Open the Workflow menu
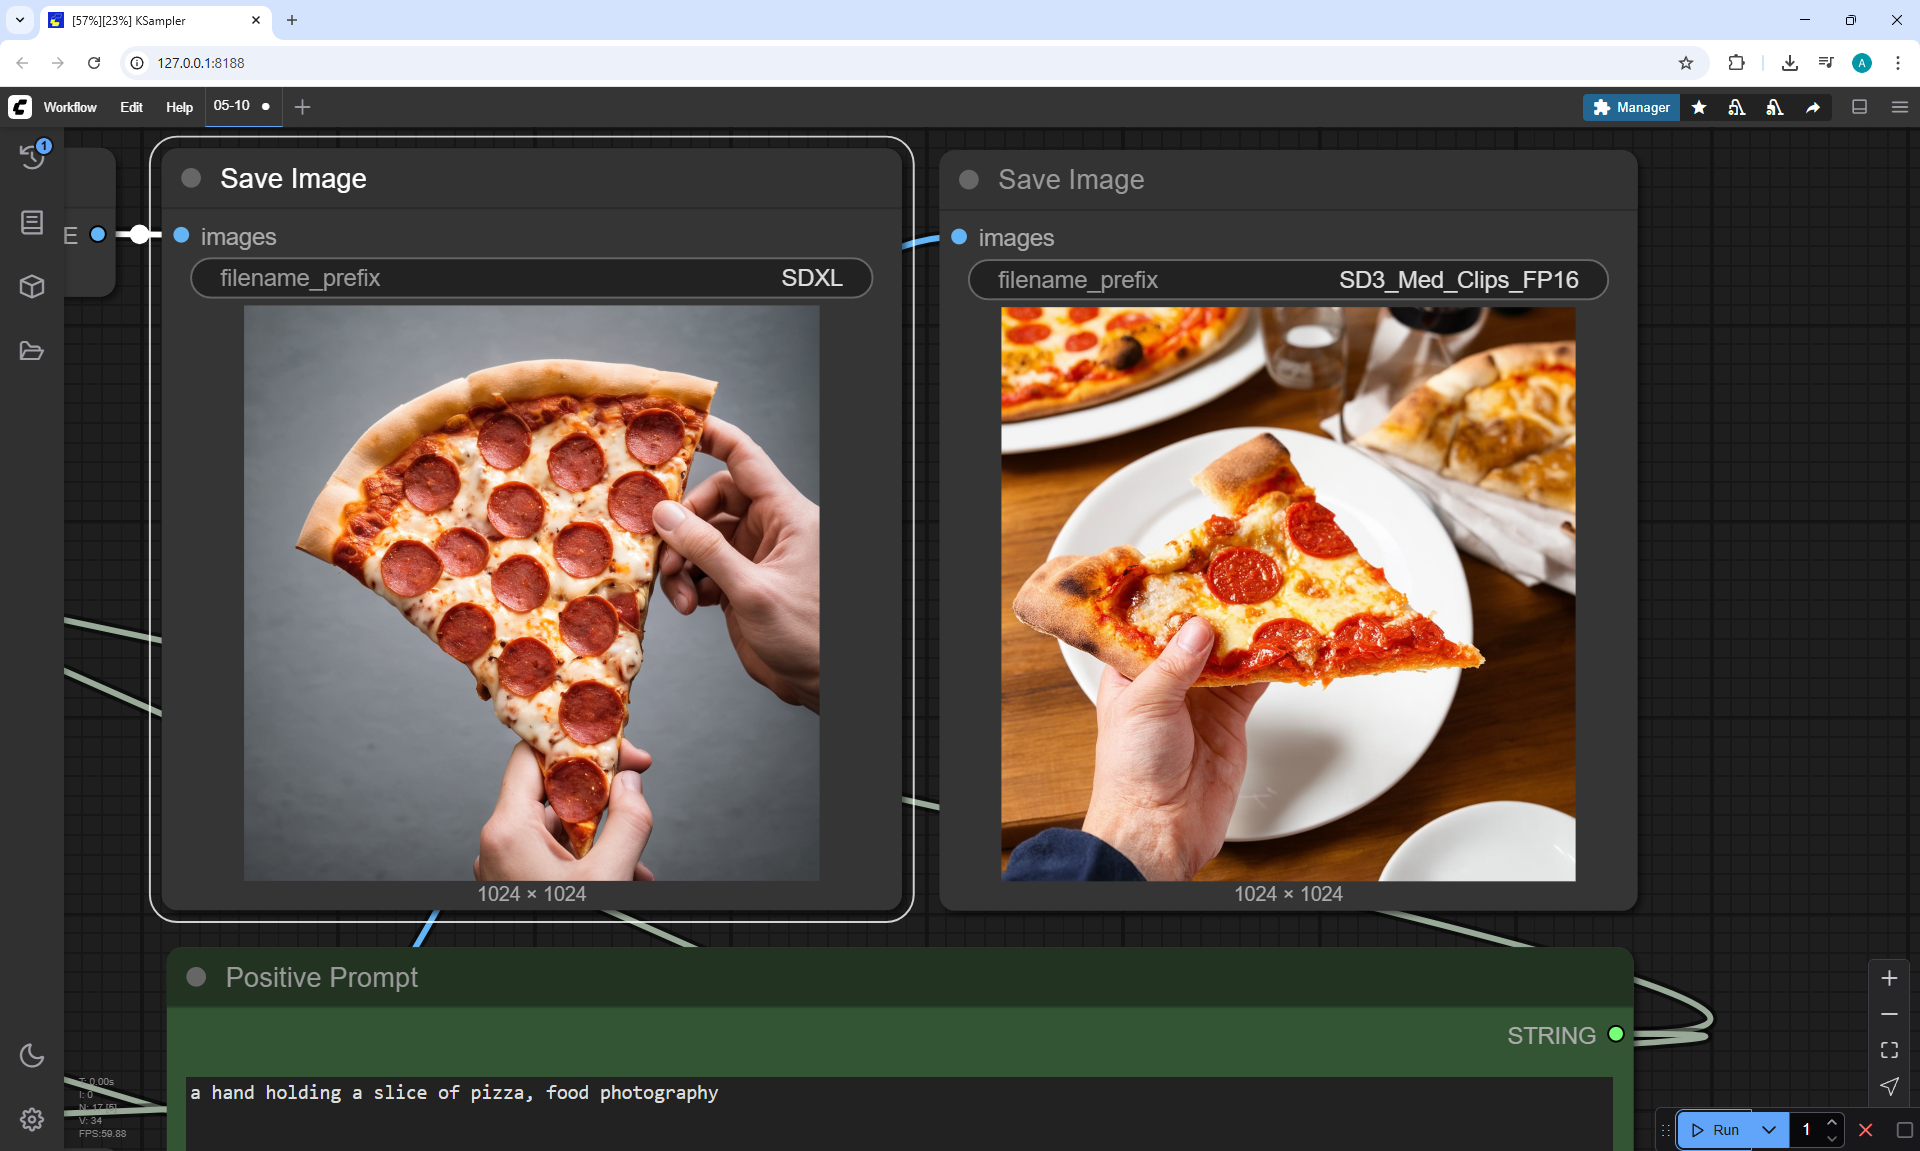Screen dimensions: 1920x1151 pyautogui.click(x=70, y=107)
